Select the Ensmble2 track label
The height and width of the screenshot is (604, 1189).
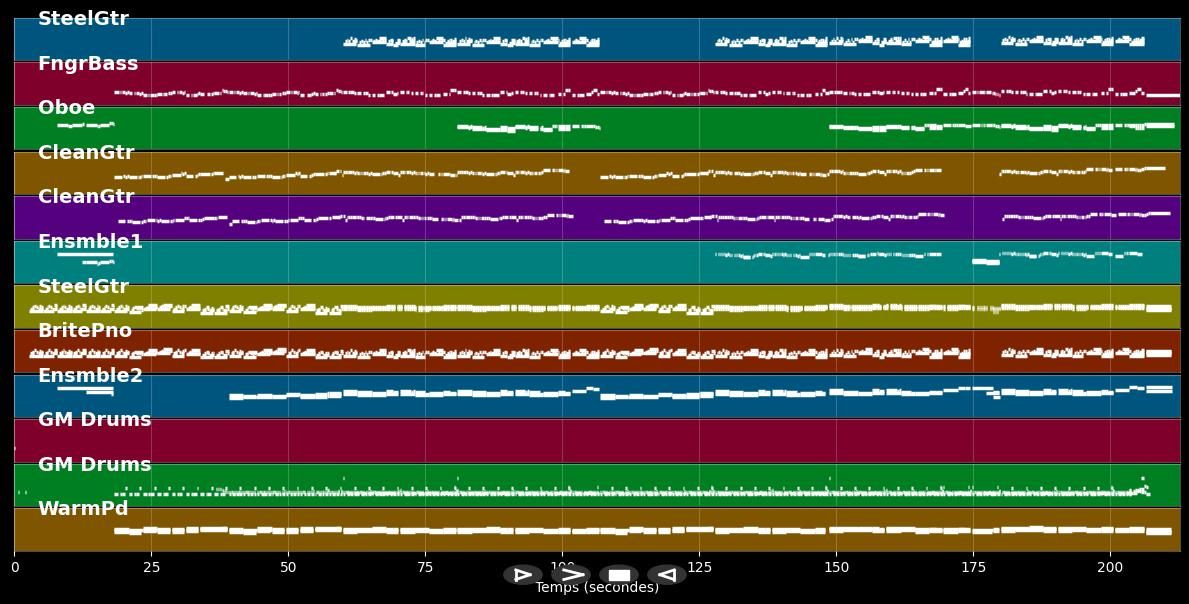coord(90,376)
